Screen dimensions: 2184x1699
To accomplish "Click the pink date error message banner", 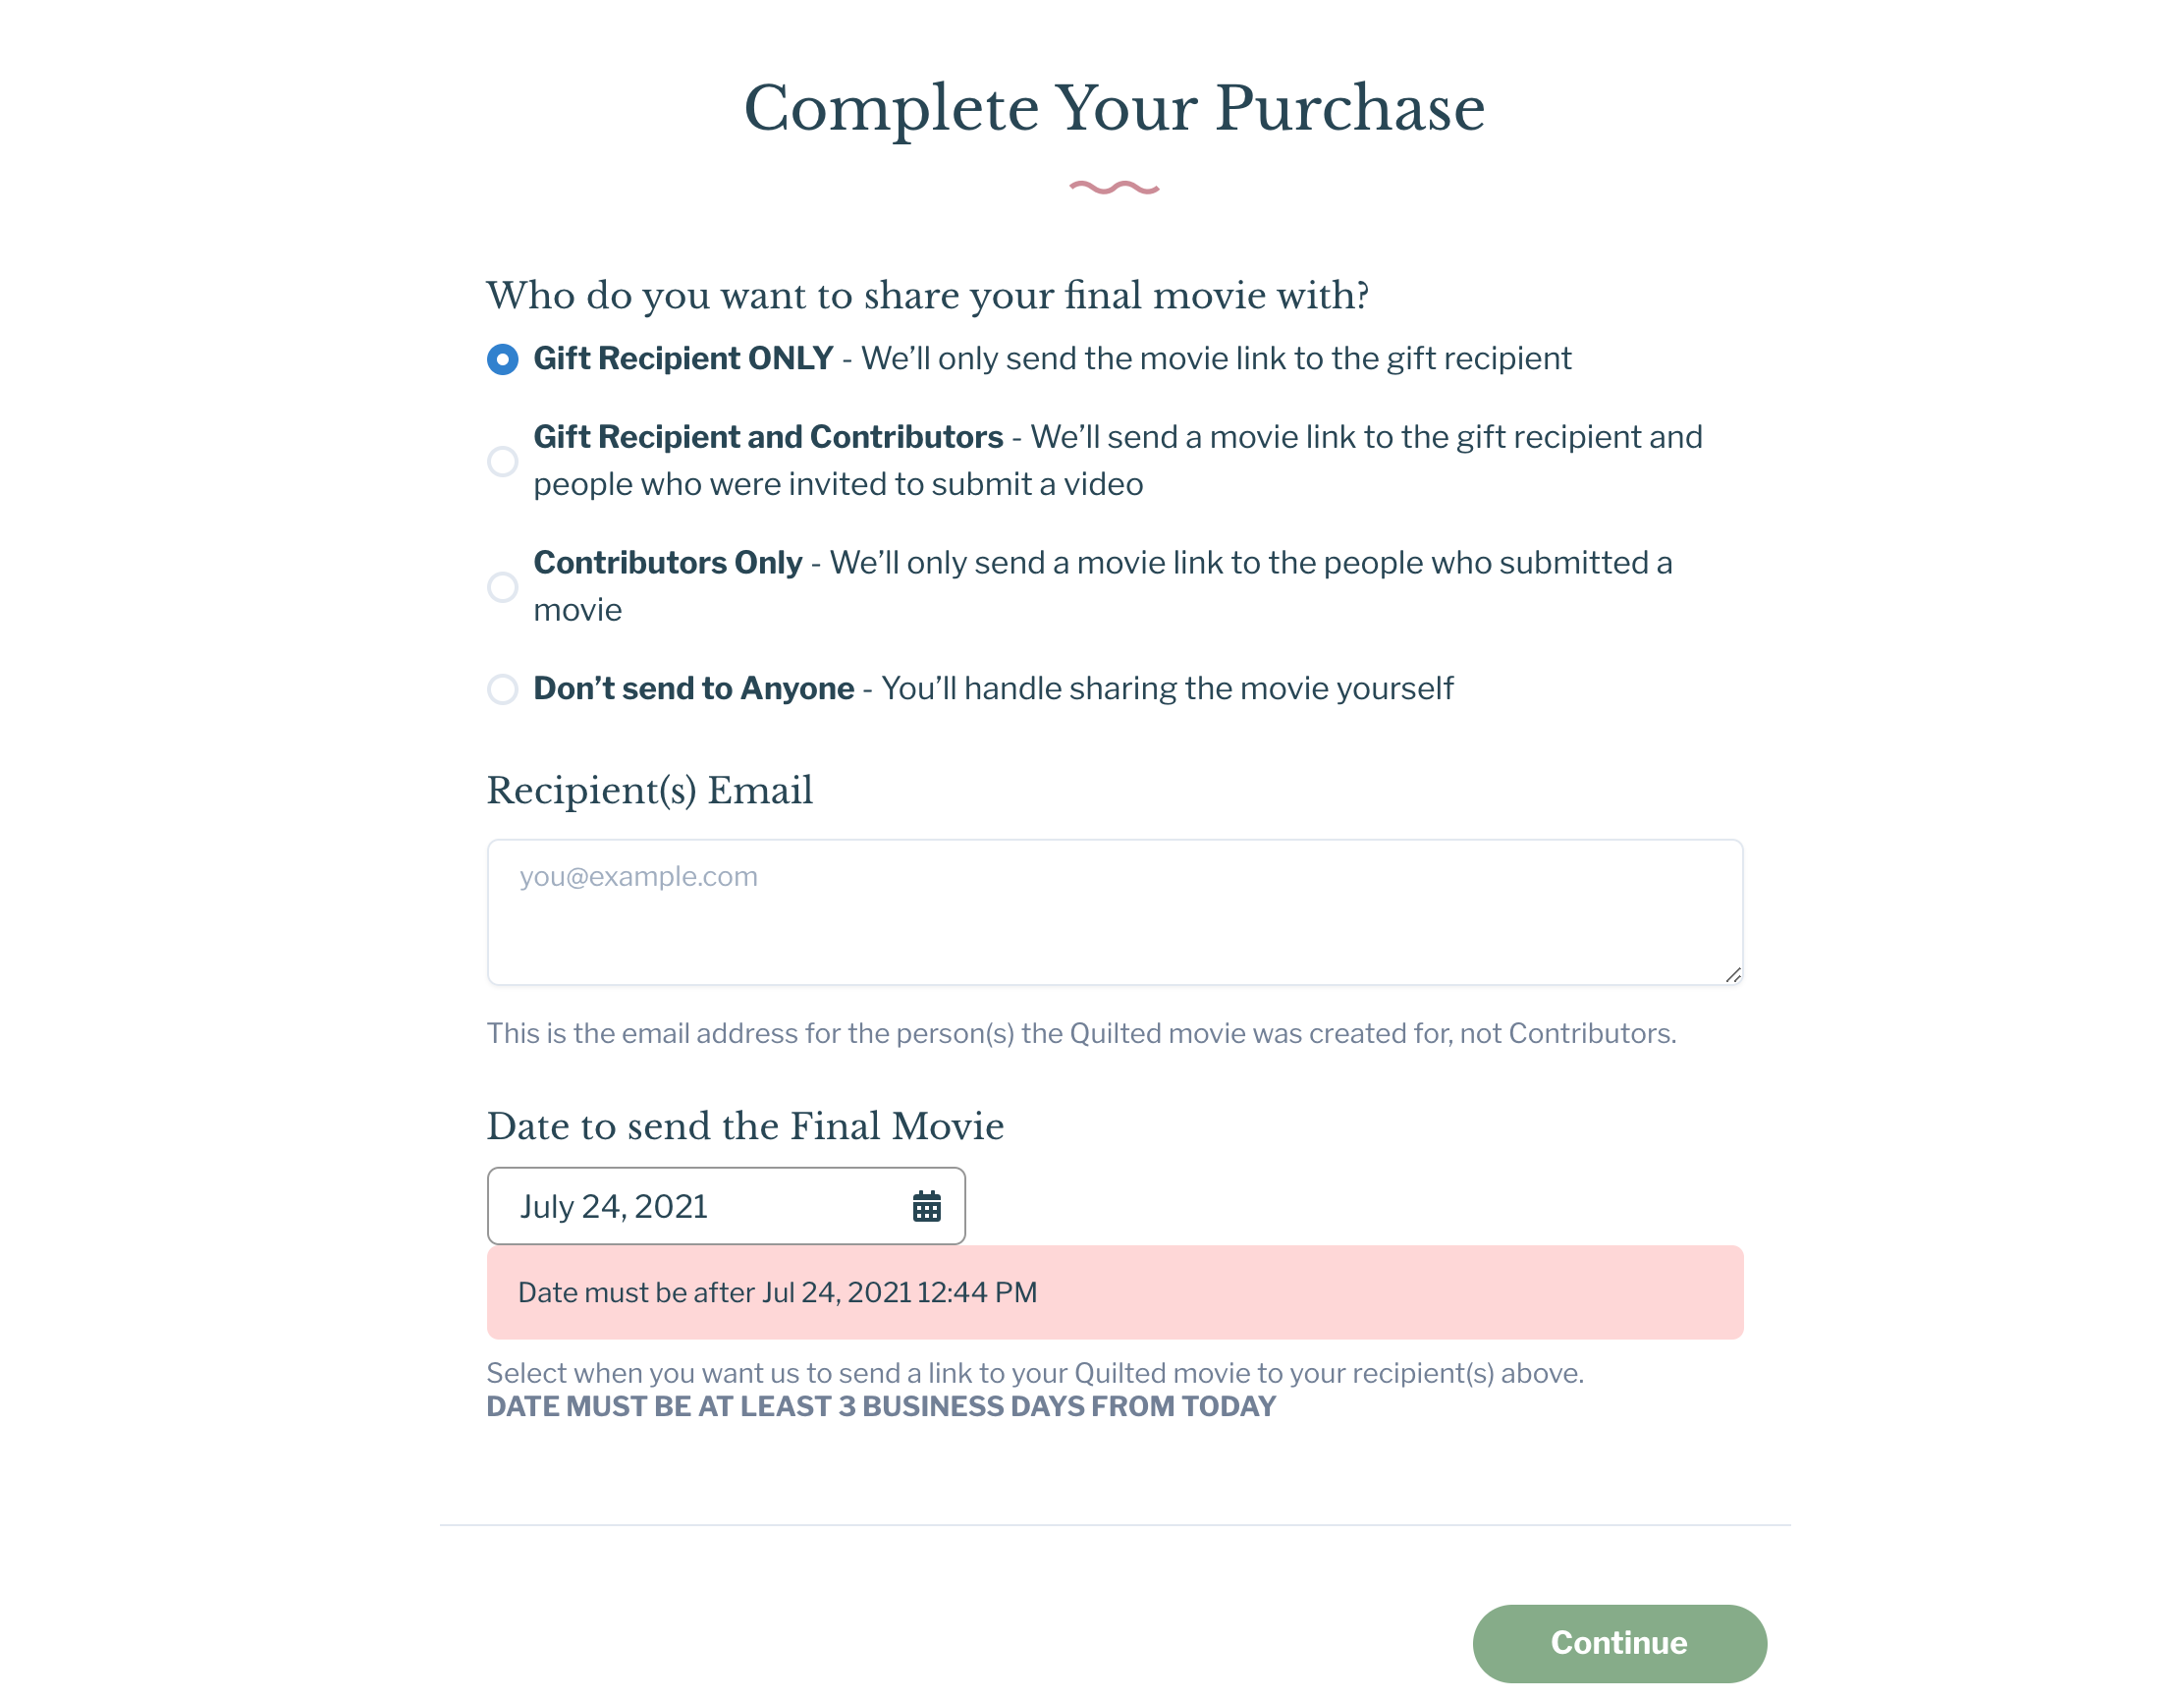I will [1114, 1292].
